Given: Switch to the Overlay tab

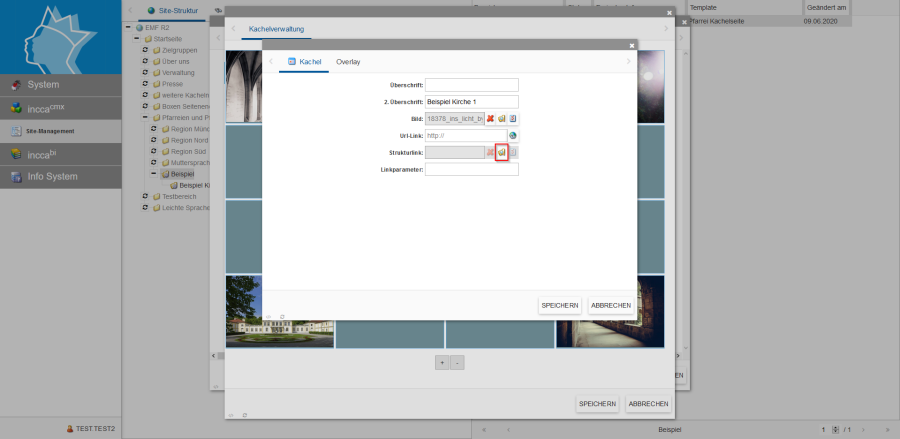Looking at the screenshot, I should (x=348, y=62).
